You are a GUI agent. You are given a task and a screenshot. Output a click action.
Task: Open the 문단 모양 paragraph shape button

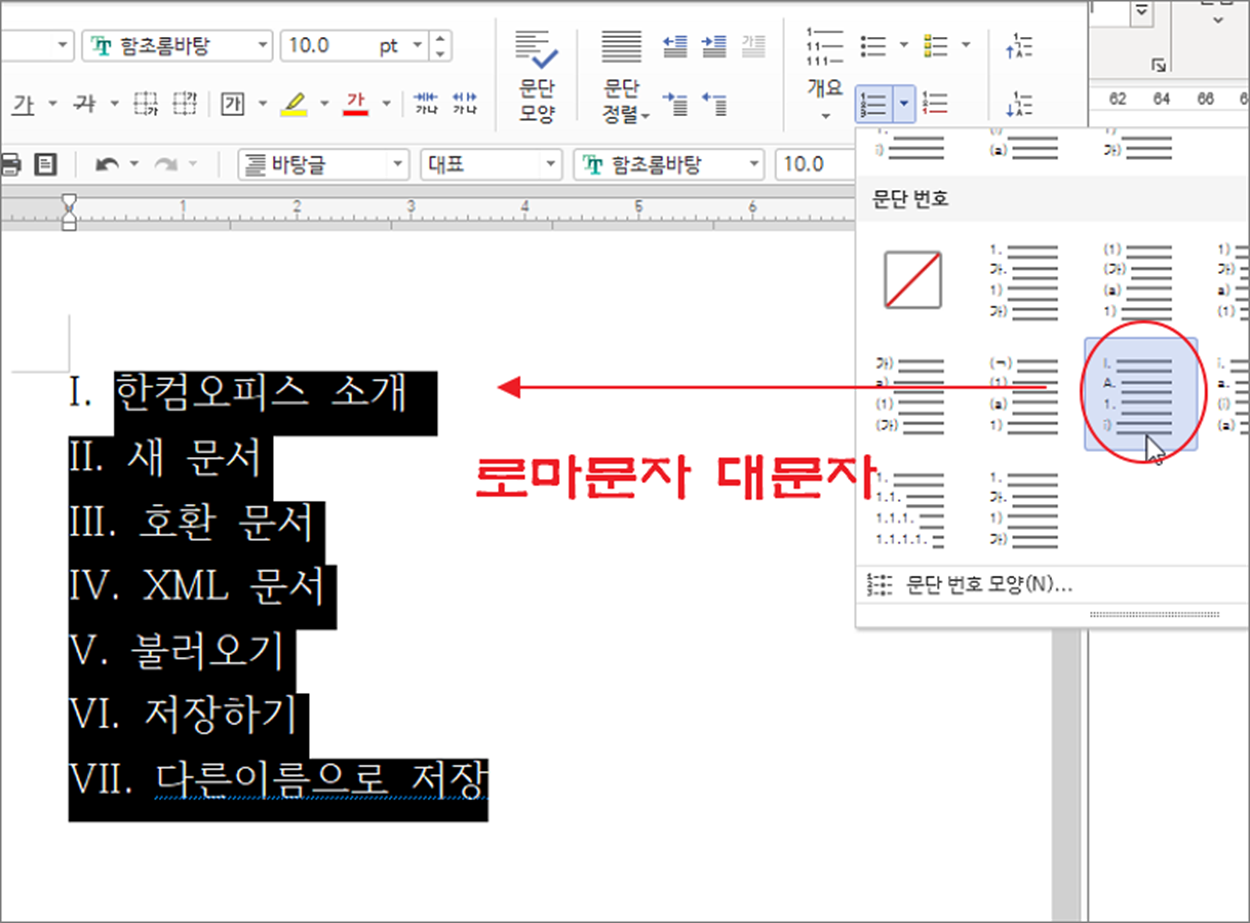537,75
